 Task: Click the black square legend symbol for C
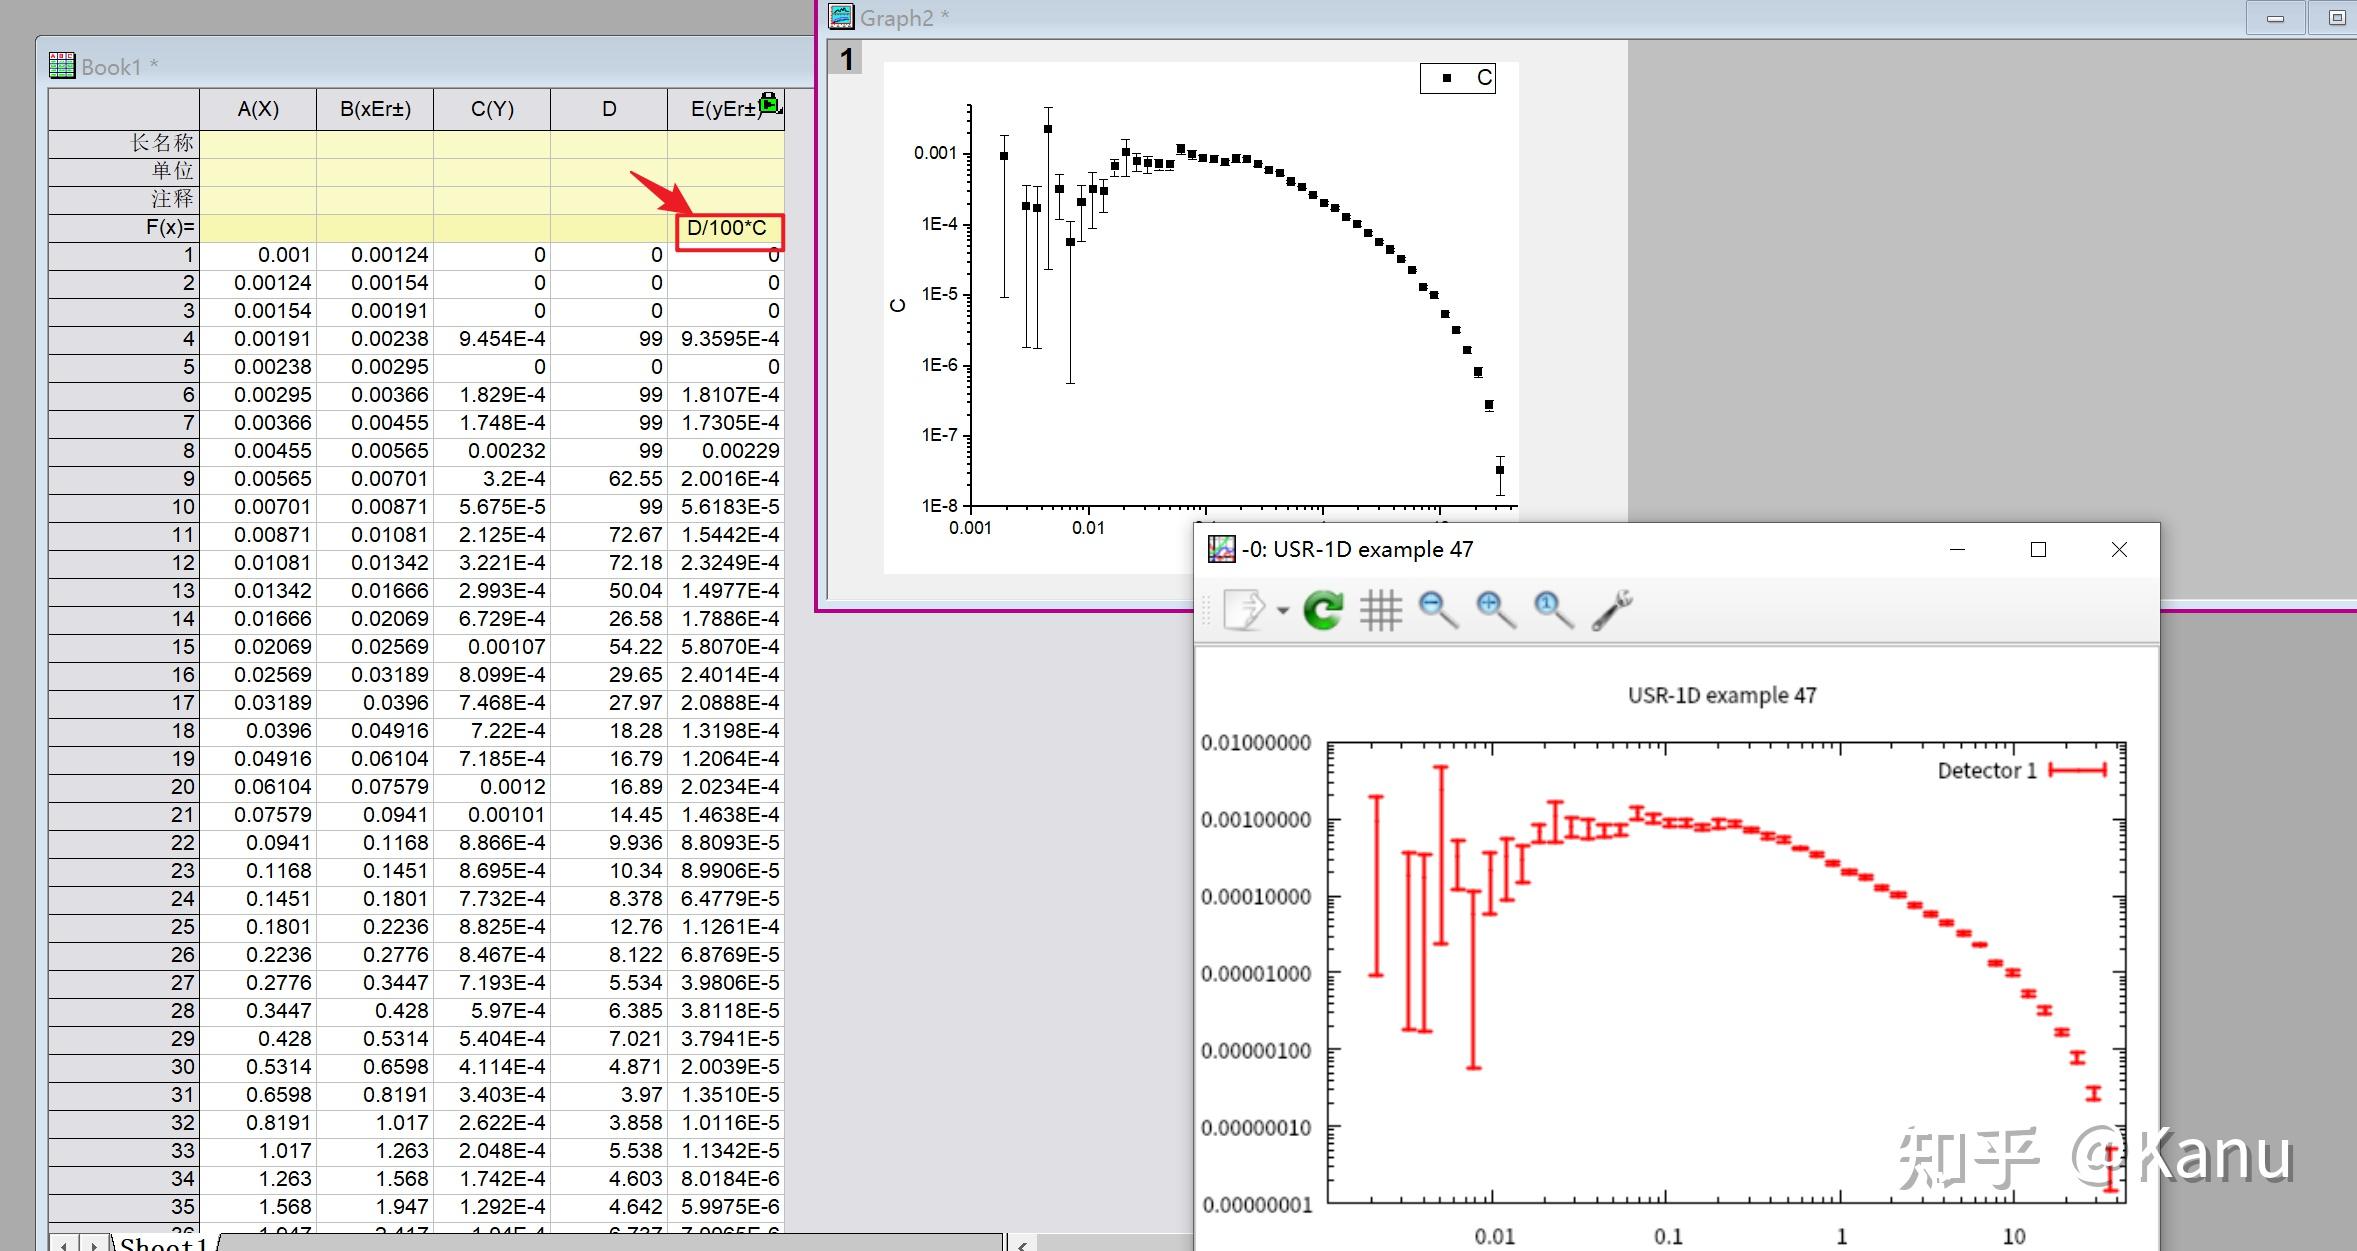point(1446,78)
